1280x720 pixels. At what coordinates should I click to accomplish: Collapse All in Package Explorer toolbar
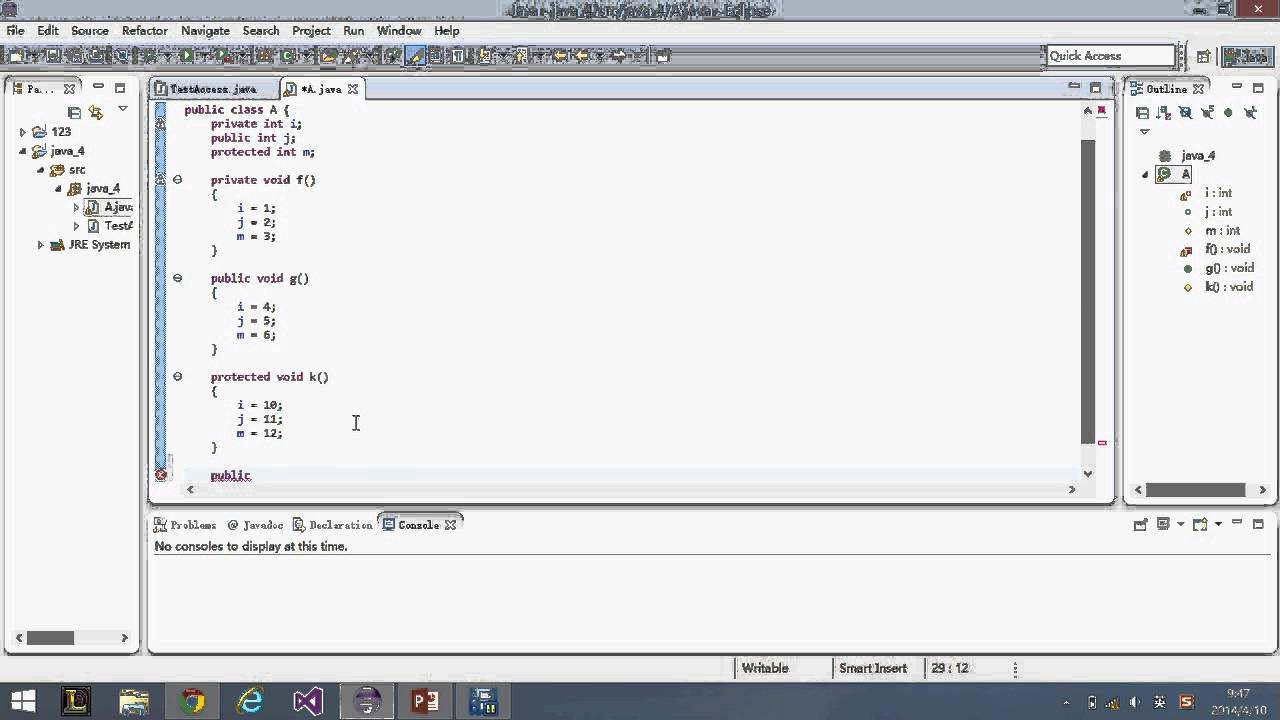point(74,112)
